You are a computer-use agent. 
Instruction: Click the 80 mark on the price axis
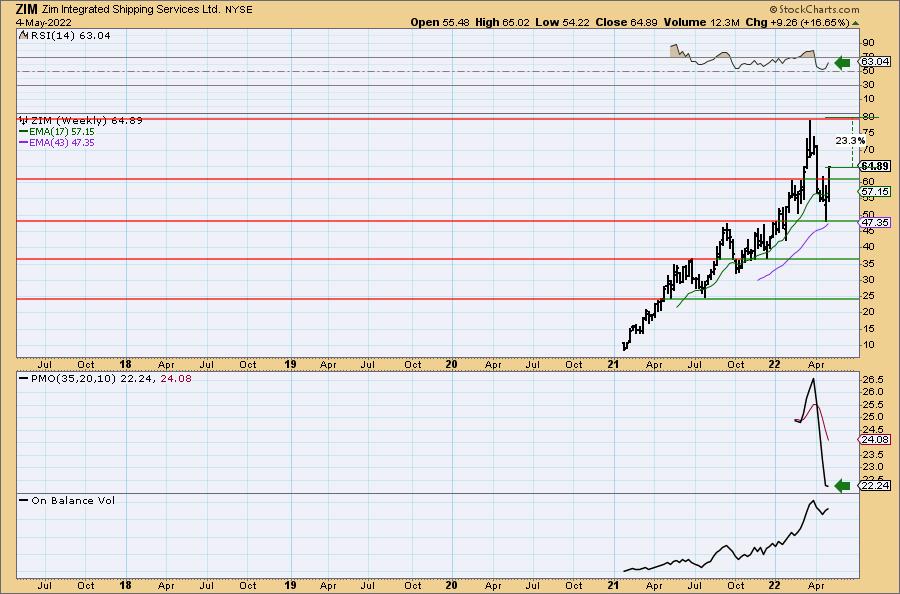pos(868,117)
